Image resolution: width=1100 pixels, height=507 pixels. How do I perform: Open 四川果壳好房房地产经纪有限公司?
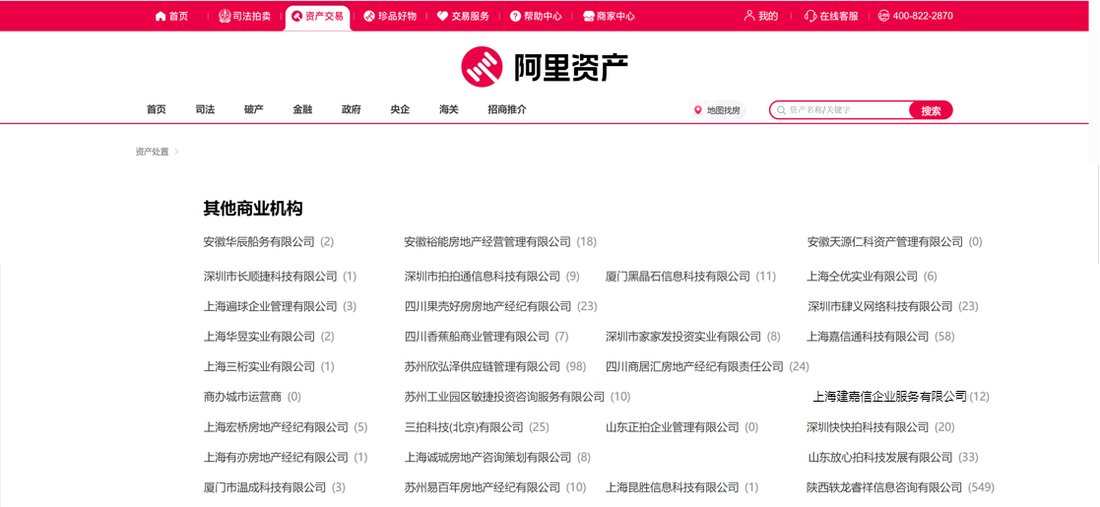pyautogui.click(x=488, y=306)
